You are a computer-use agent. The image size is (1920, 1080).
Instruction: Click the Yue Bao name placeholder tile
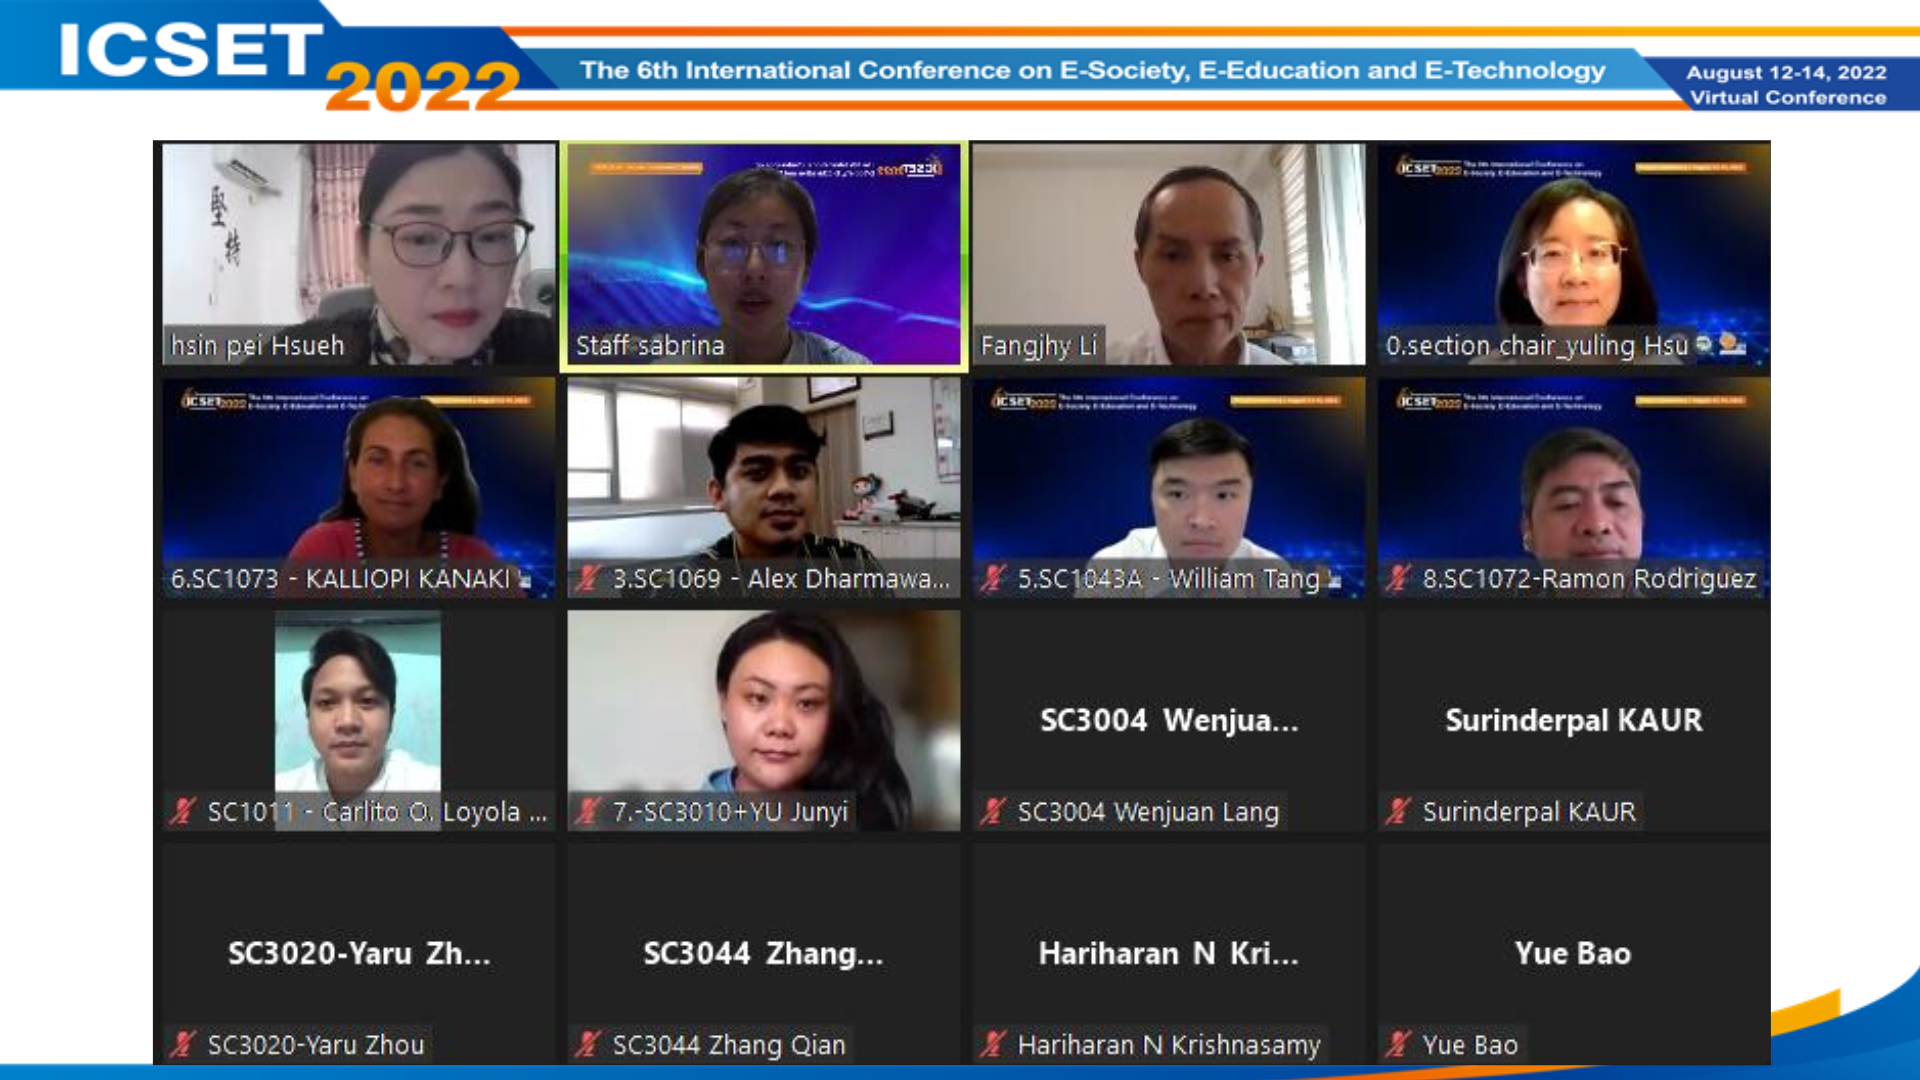point(1574,953)
